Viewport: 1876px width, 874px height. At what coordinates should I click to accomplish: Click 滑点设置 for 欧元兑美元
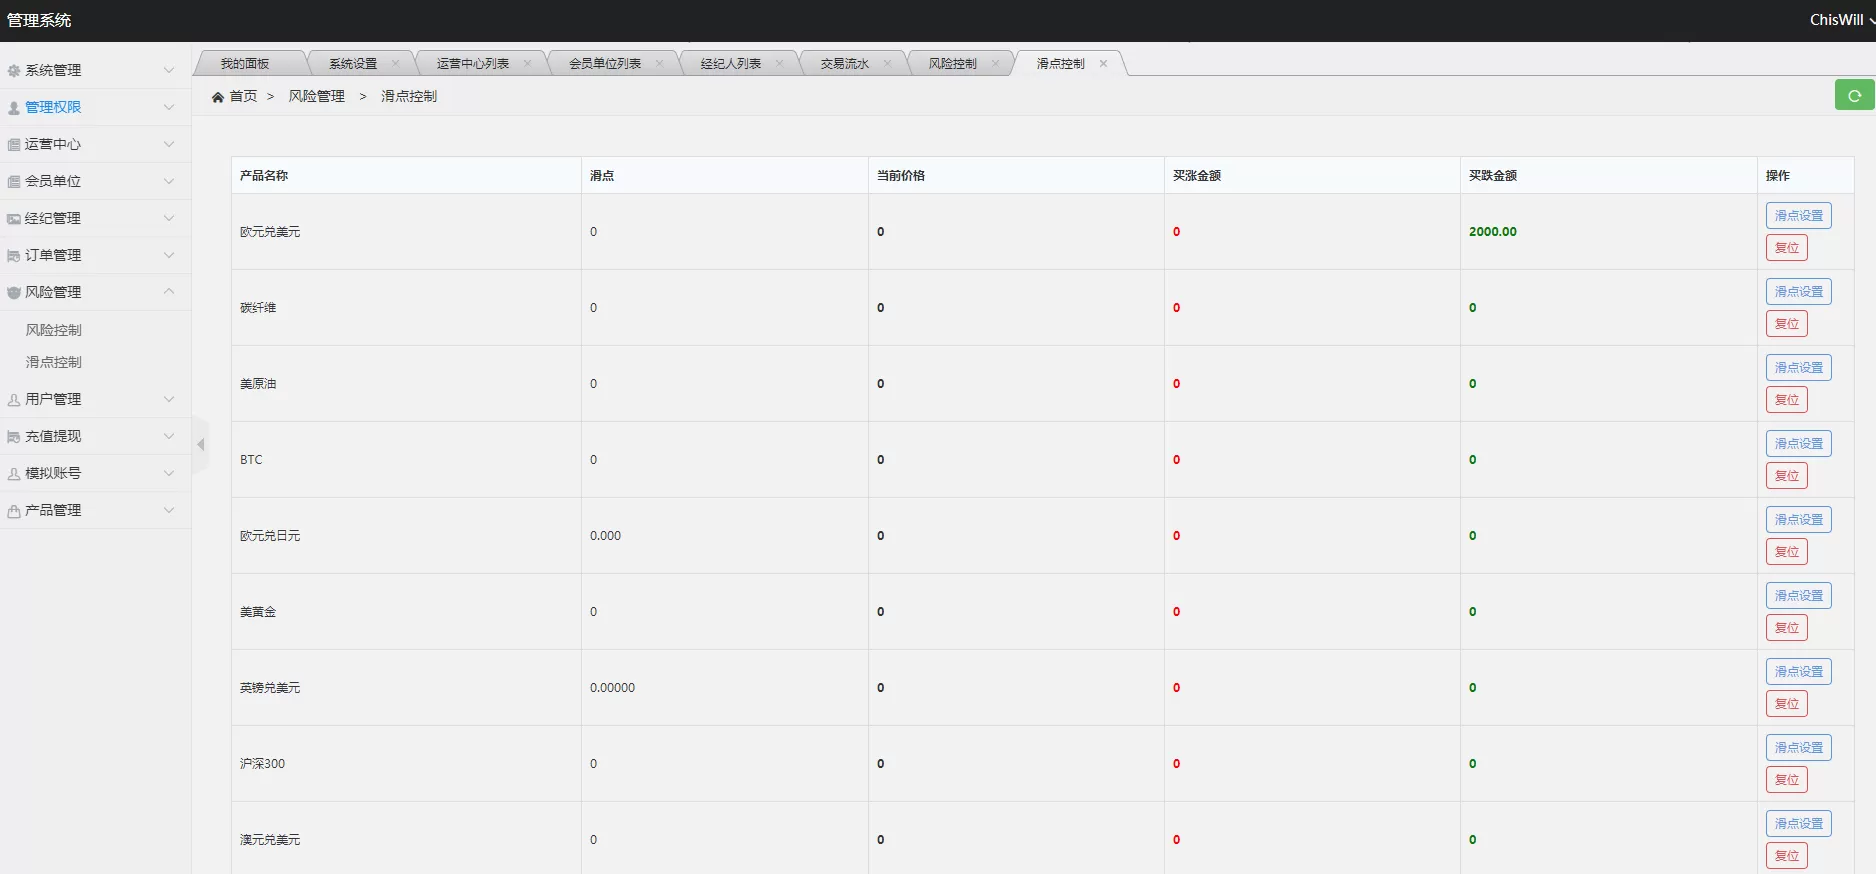1798,215
